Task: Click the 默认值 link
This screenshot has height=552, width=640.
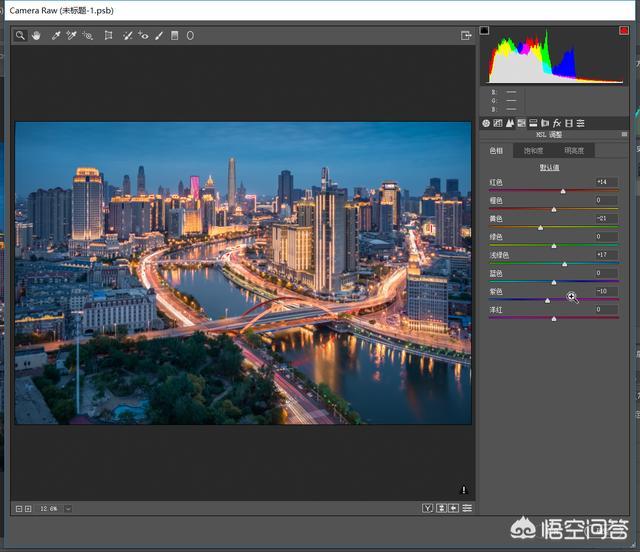Action: 551,168
